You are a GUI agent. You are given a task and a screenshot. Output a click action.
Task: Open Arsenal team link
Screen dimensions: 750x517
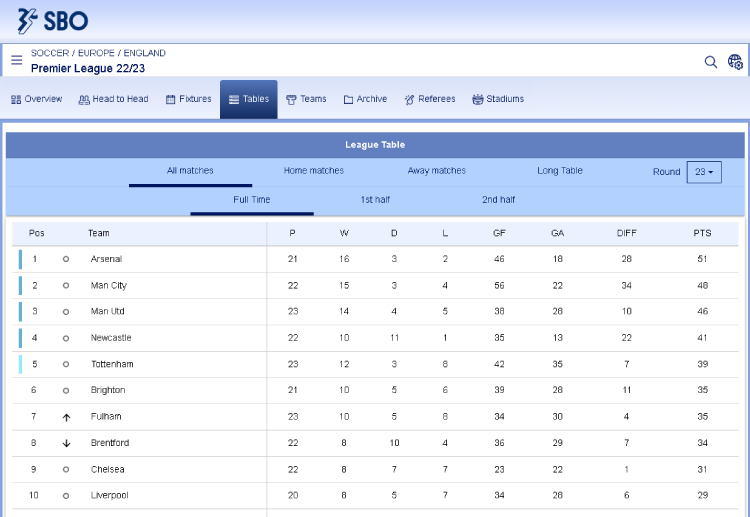[x=106, y=259]
